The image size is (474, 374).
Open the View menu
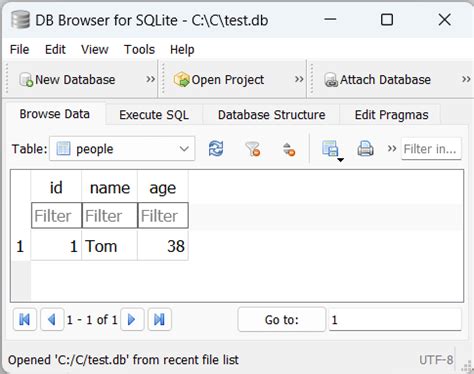pyautogui.click(x=95, y=50)
